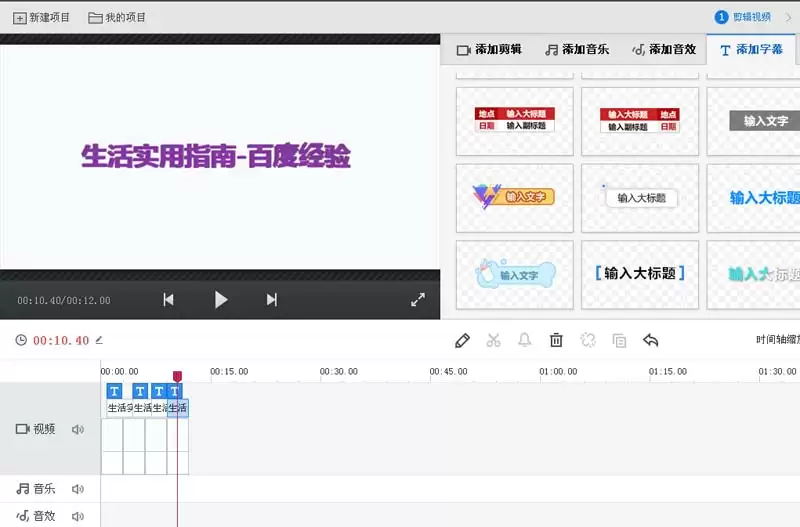Click the red playhead marker
The image size is (800, 527).
pos(177,377)
